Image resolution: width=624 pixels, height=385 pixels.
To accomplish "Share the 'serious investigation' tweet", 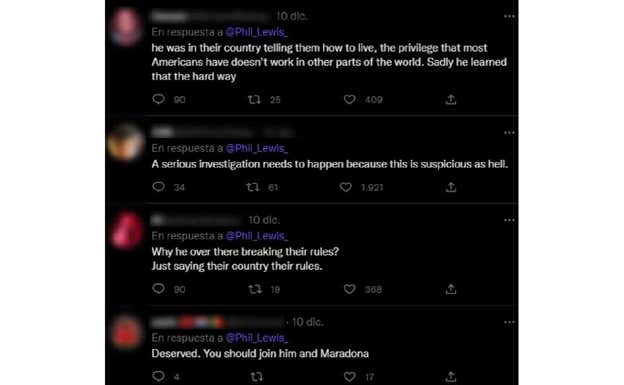I will tap(450, 187).
